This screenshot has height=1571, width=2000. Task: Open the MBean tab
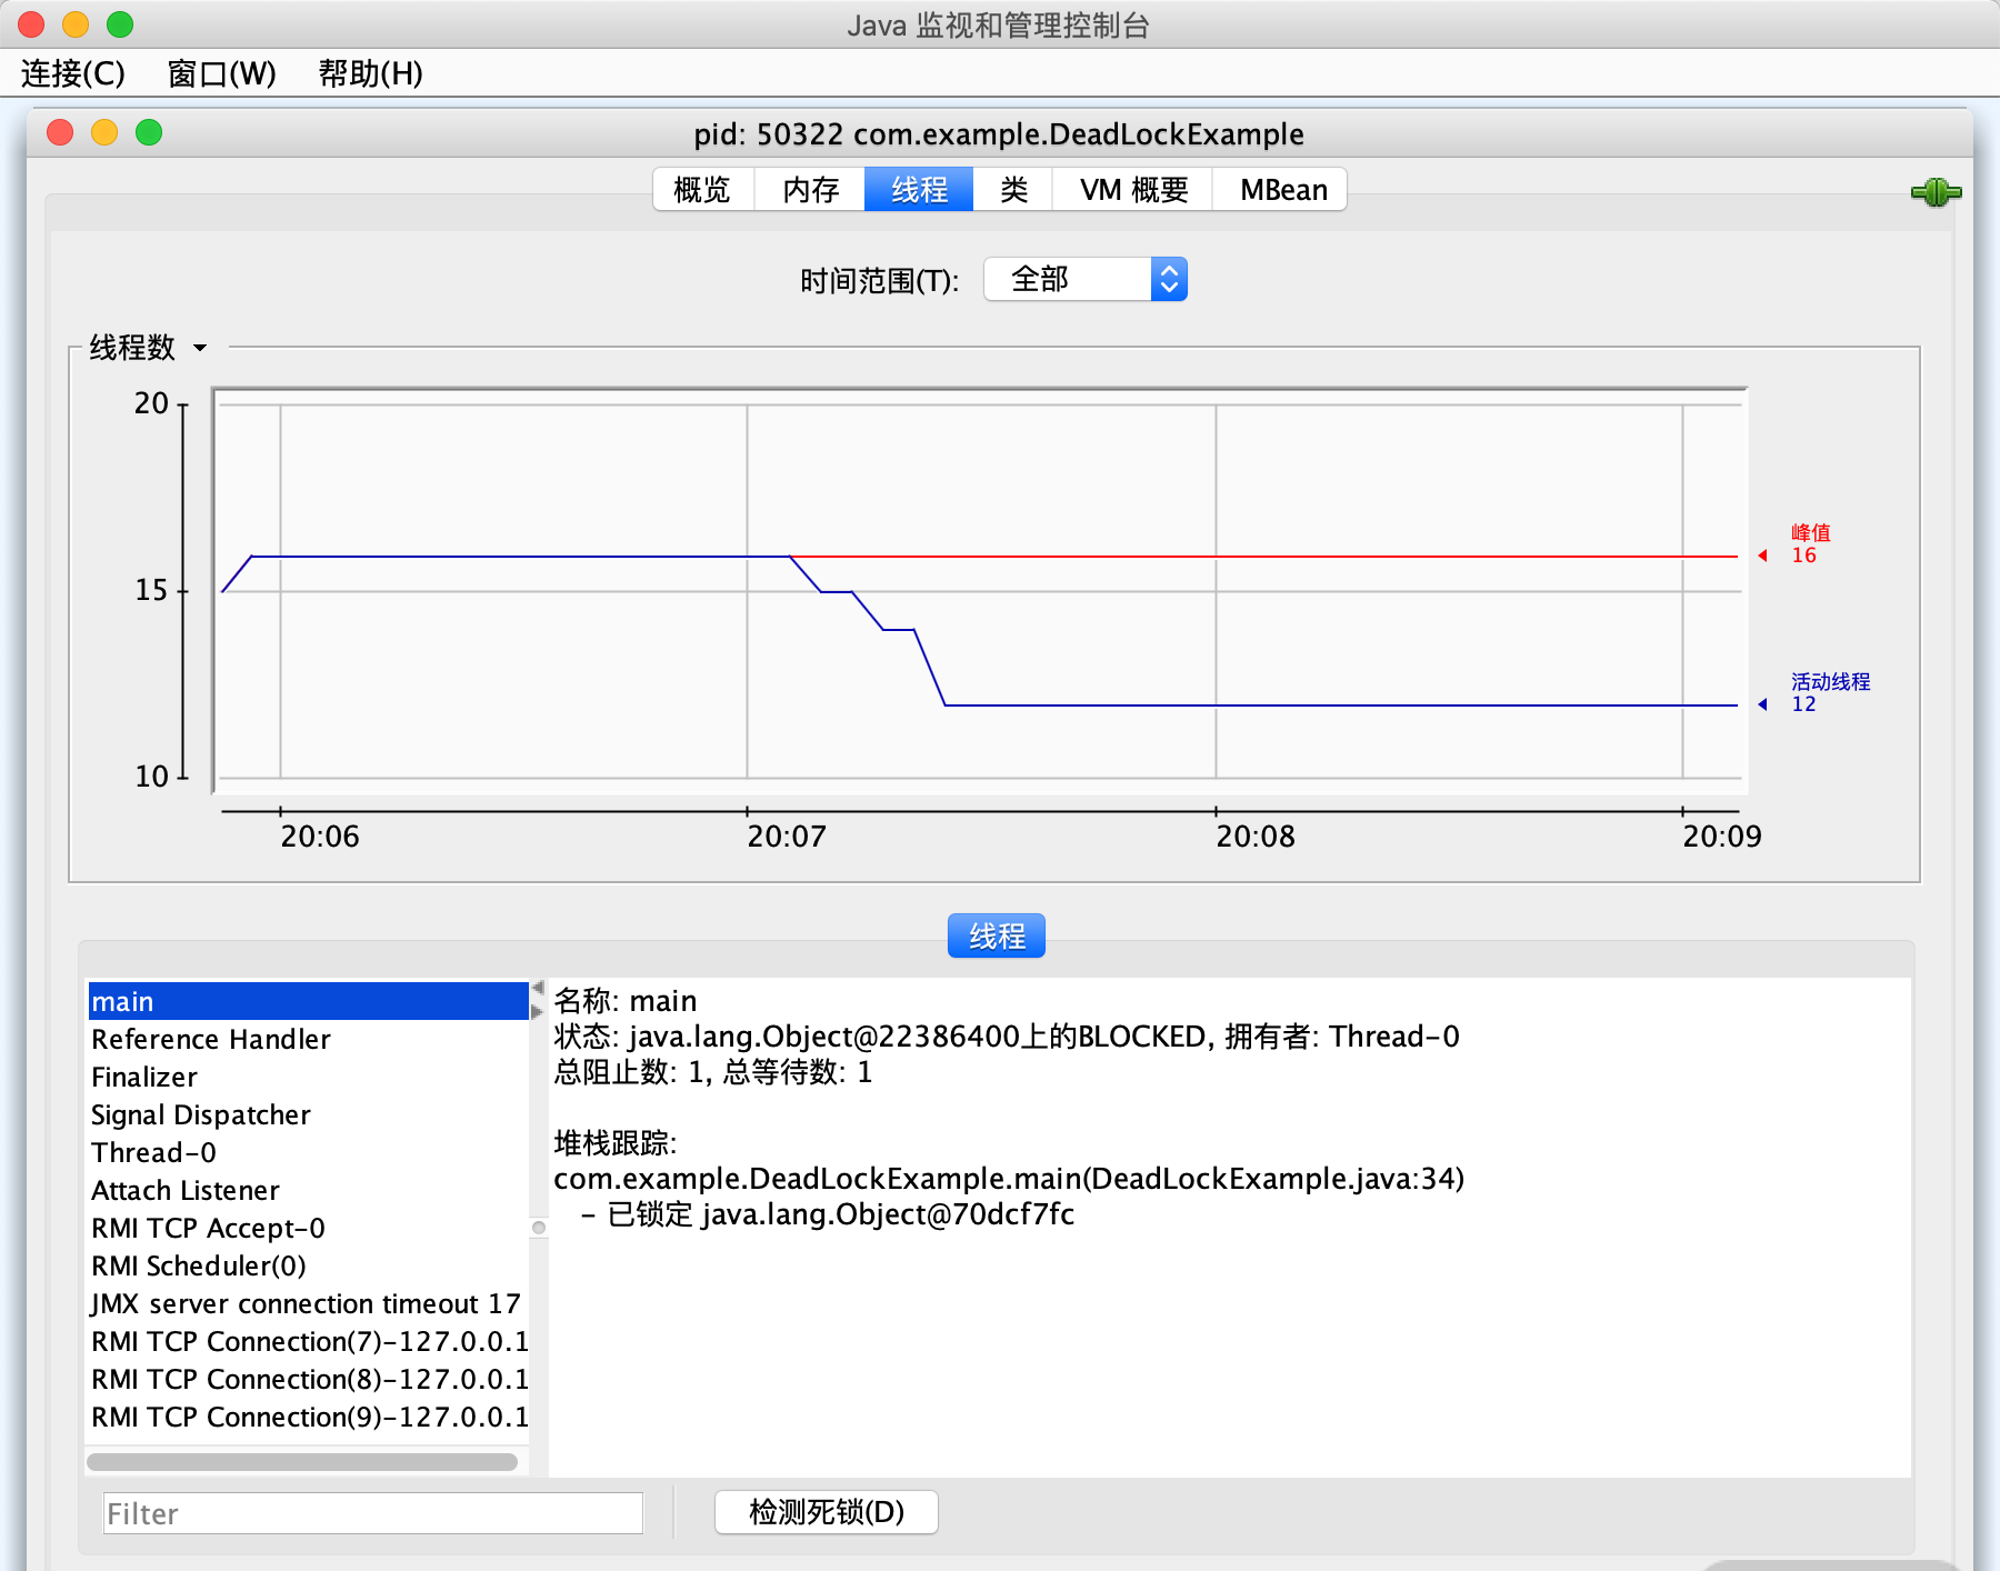1282,189
